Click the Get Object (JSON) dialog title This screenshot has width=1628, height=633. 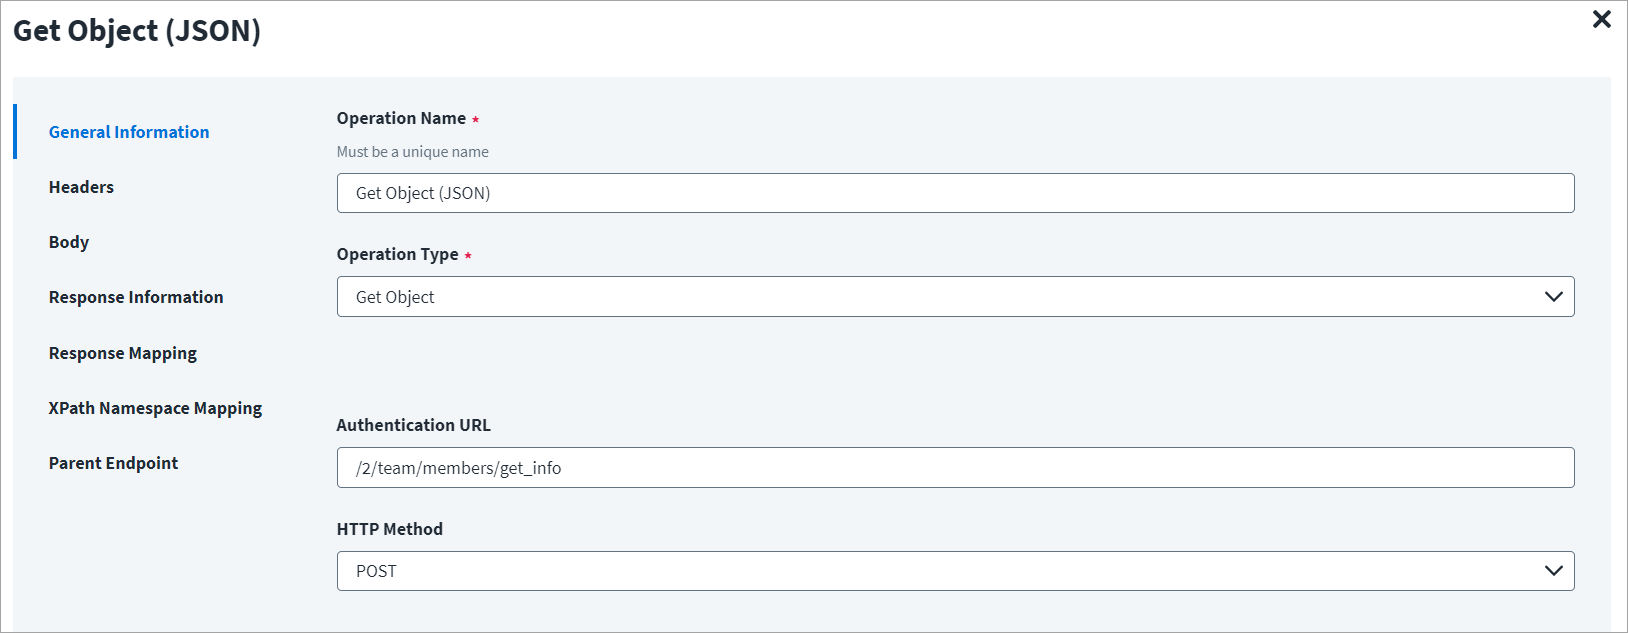(137, 31)
